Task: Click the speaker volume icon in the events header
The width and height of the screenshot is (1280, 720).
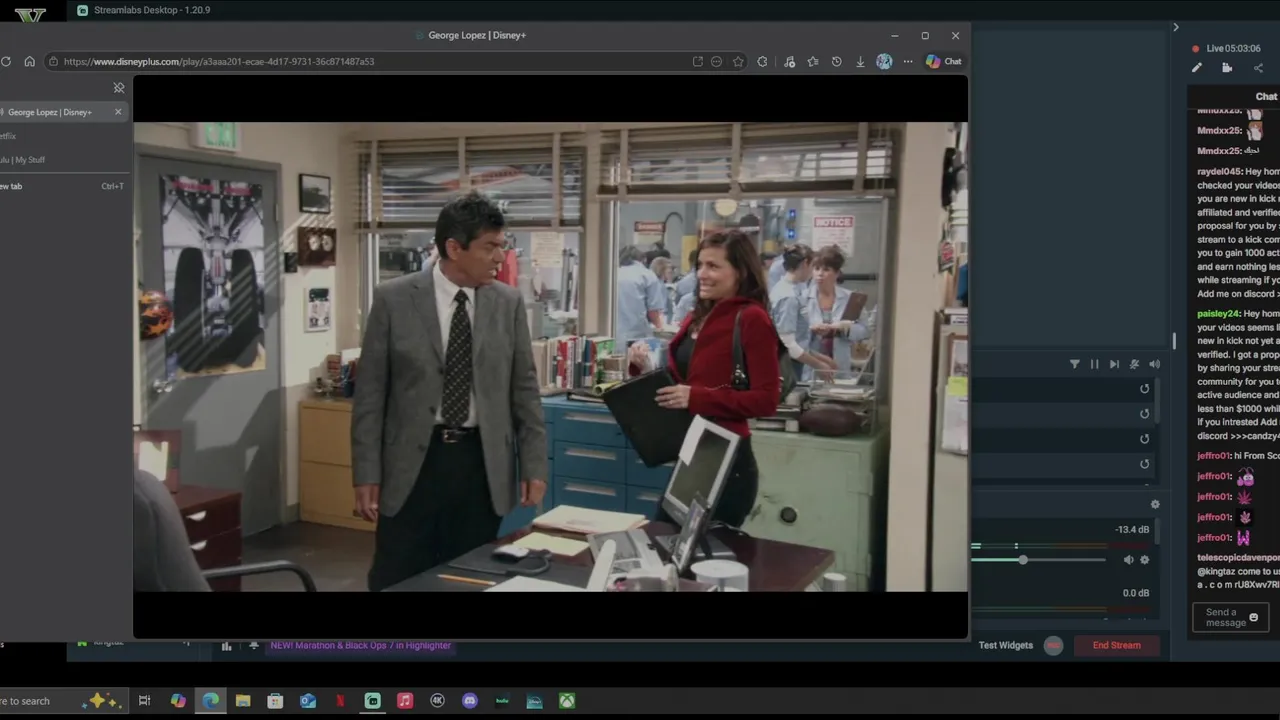Action: click(x=1154, y=364)
